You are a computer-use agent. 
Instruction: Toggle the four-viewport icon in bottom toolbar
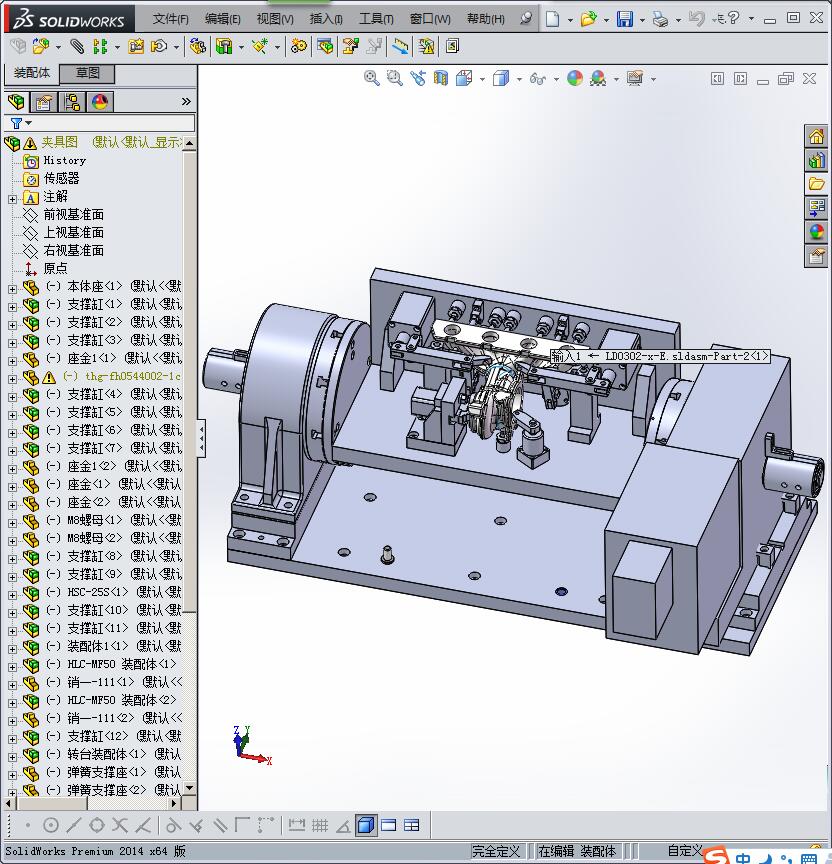pos(412,825)
